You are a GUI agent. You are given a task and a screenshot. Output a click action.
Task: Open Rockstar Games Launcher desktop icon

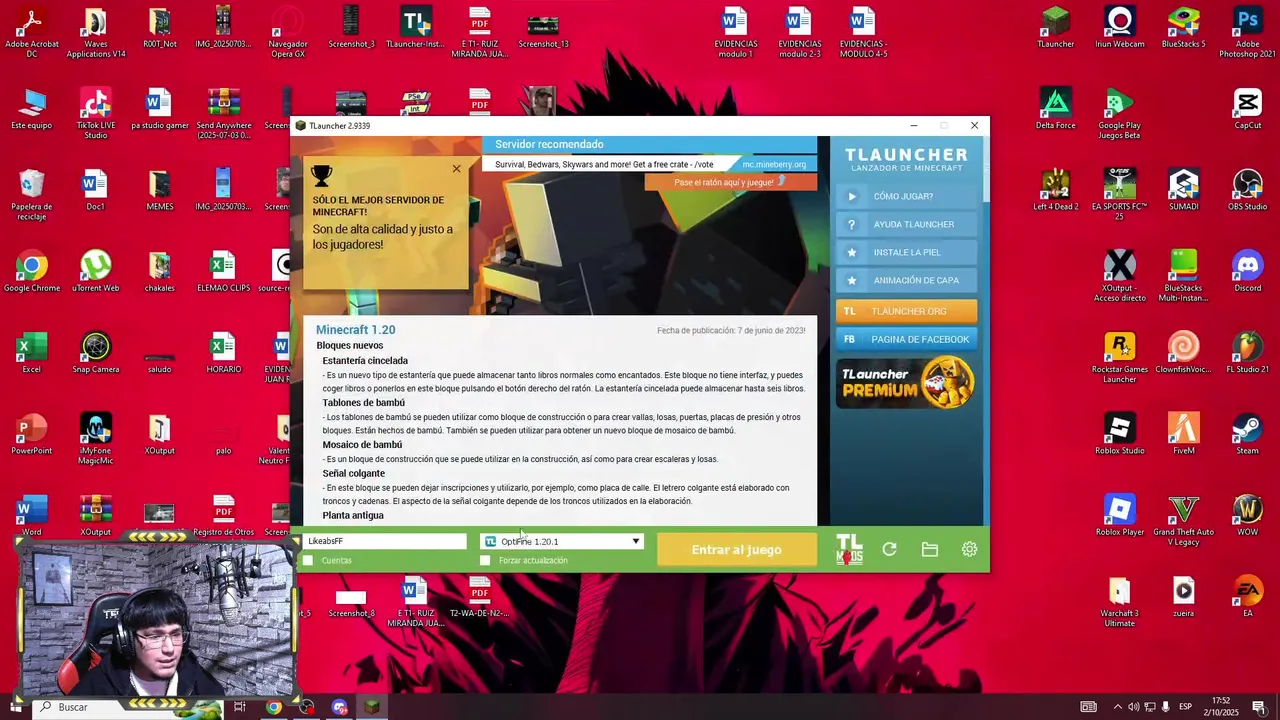1119,357
